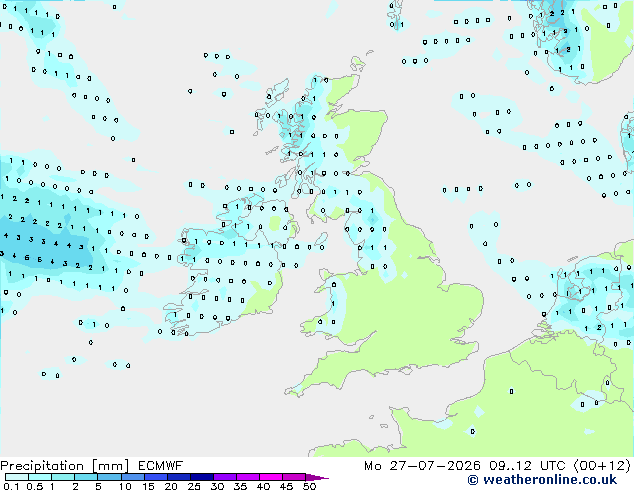Select the 5–10 mm legend color swatch
The width and height of the screenshot is (634, 490).
click(109, 477)
